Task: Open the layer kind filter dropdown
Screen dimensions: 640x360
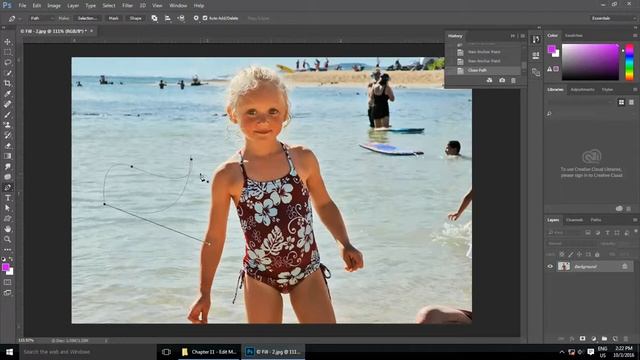Action: (565, 232)
